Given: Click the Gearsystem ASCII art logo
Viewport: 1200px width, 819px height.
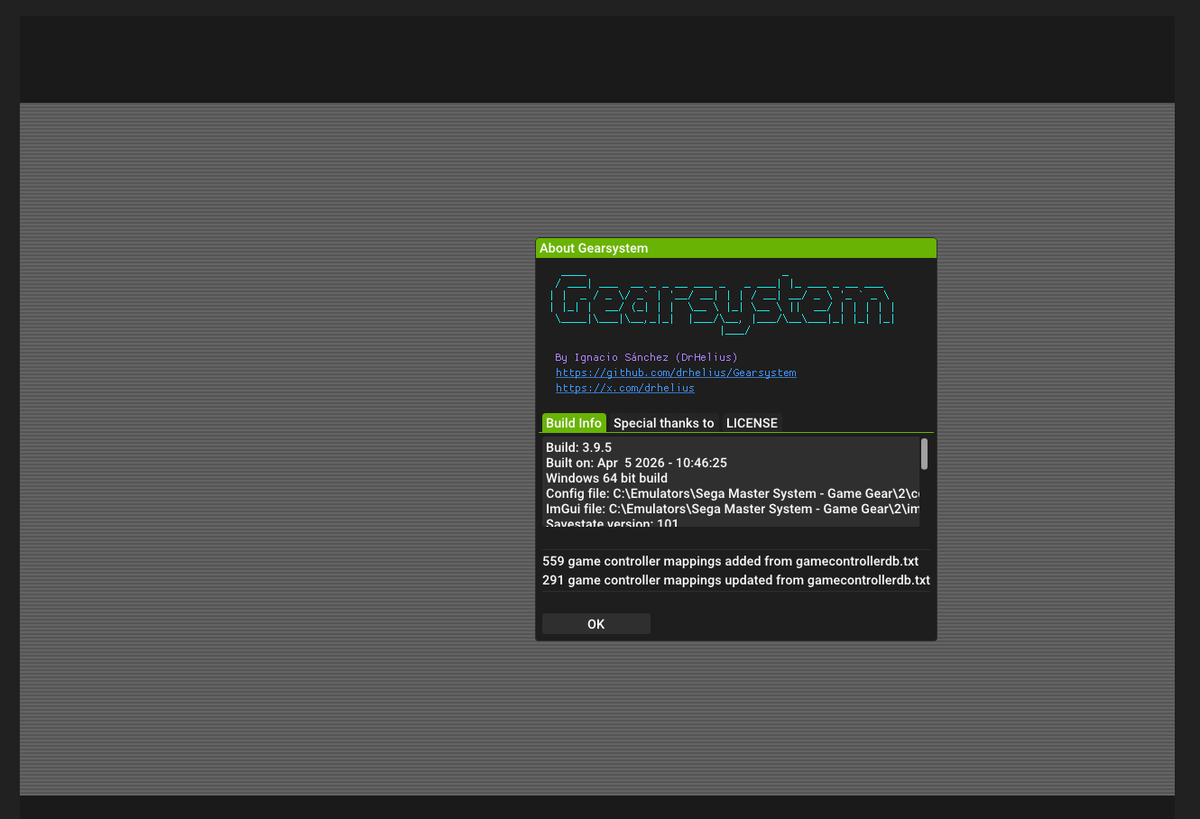Looking at the screenshot, I should [724, 302].
